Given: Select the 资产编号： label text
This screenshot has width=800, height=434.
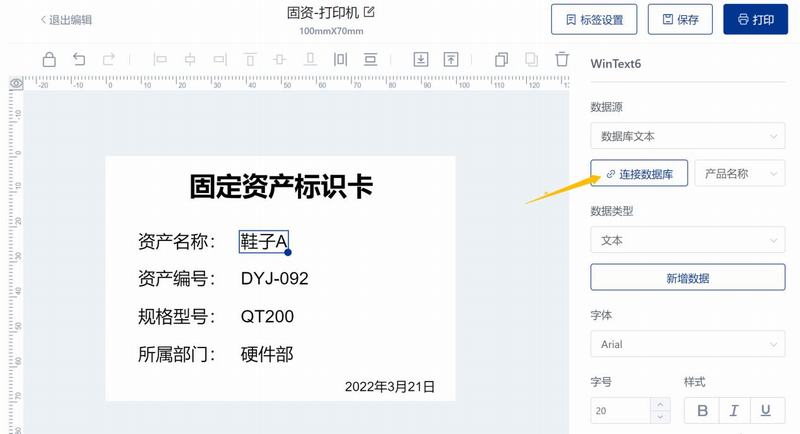Looking at the screenshot, I should click(177, 278).
